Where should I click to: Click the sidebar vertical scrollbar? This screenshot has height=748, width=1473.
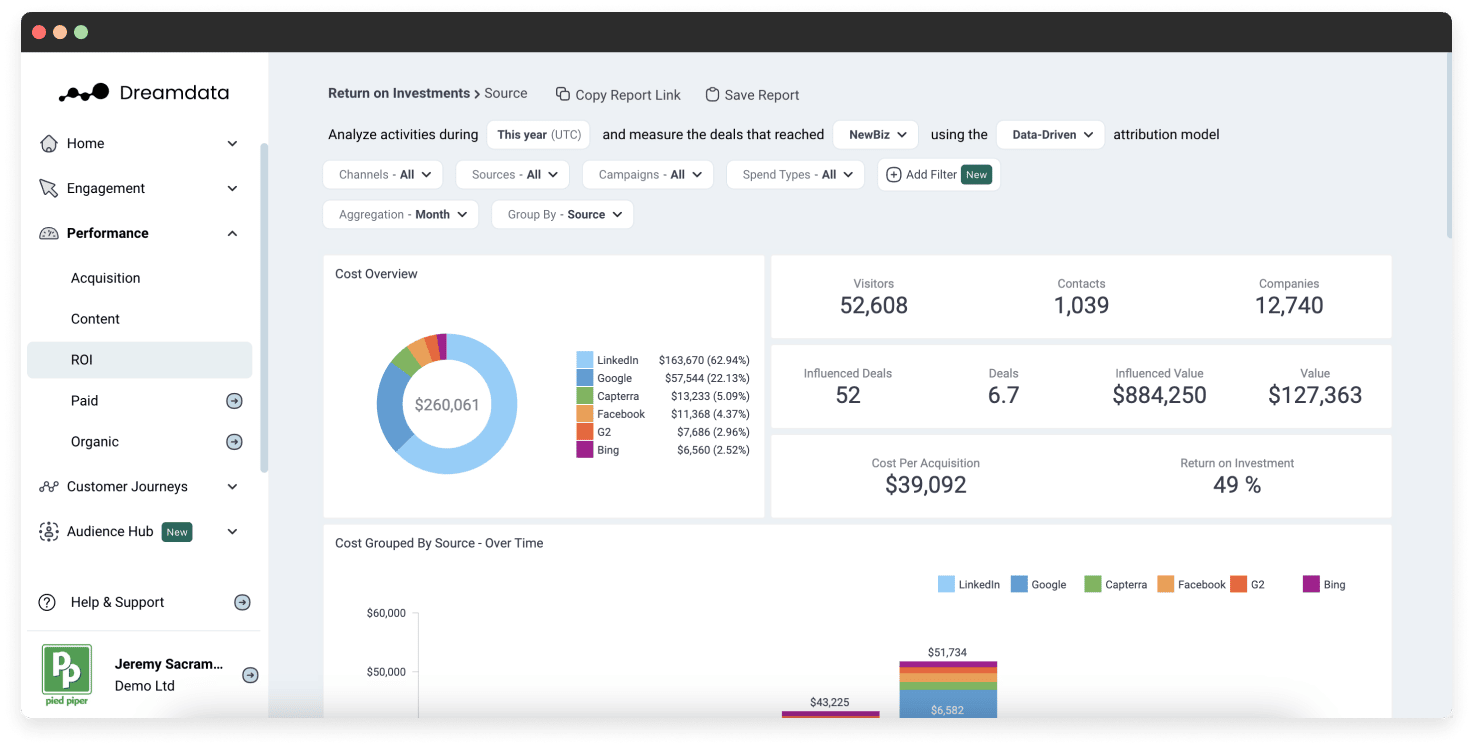point(264,307)
